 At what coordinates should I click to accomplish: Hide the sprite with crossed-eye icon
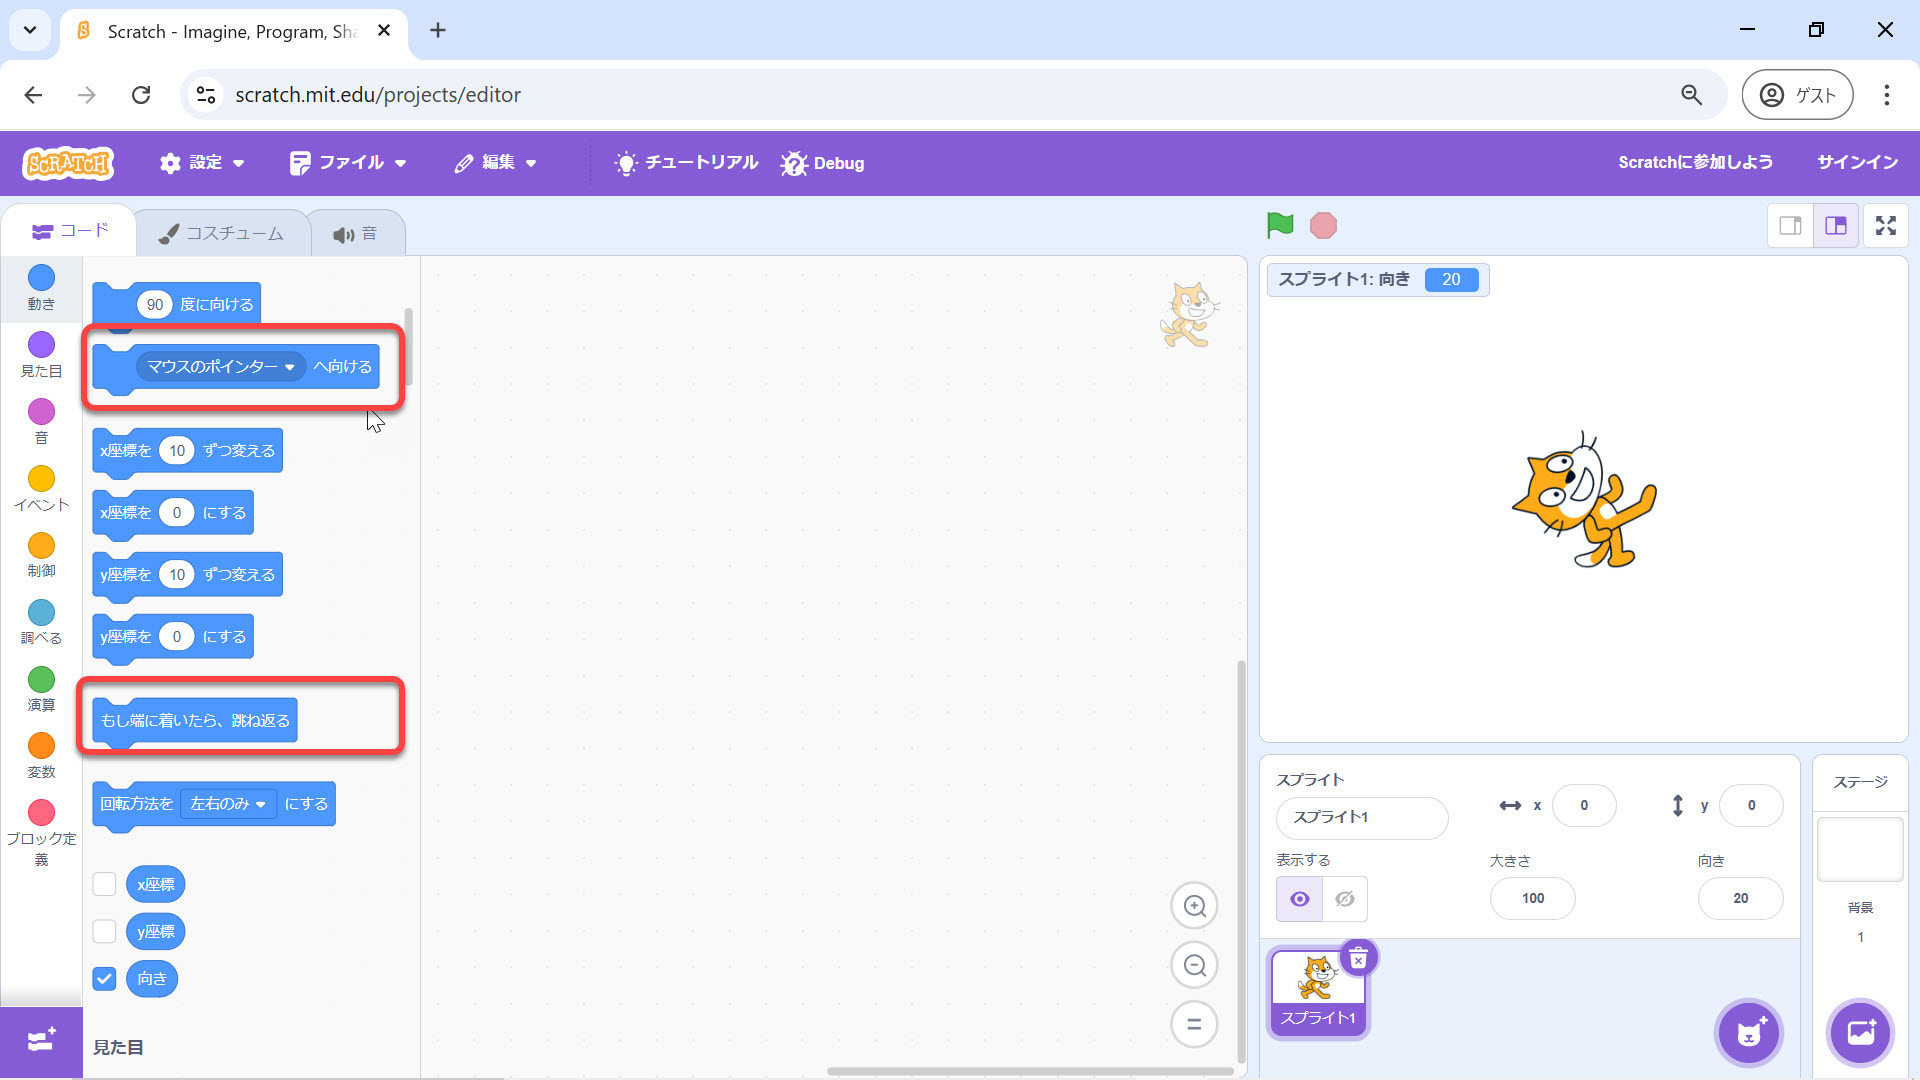[x=1345, y=899]
